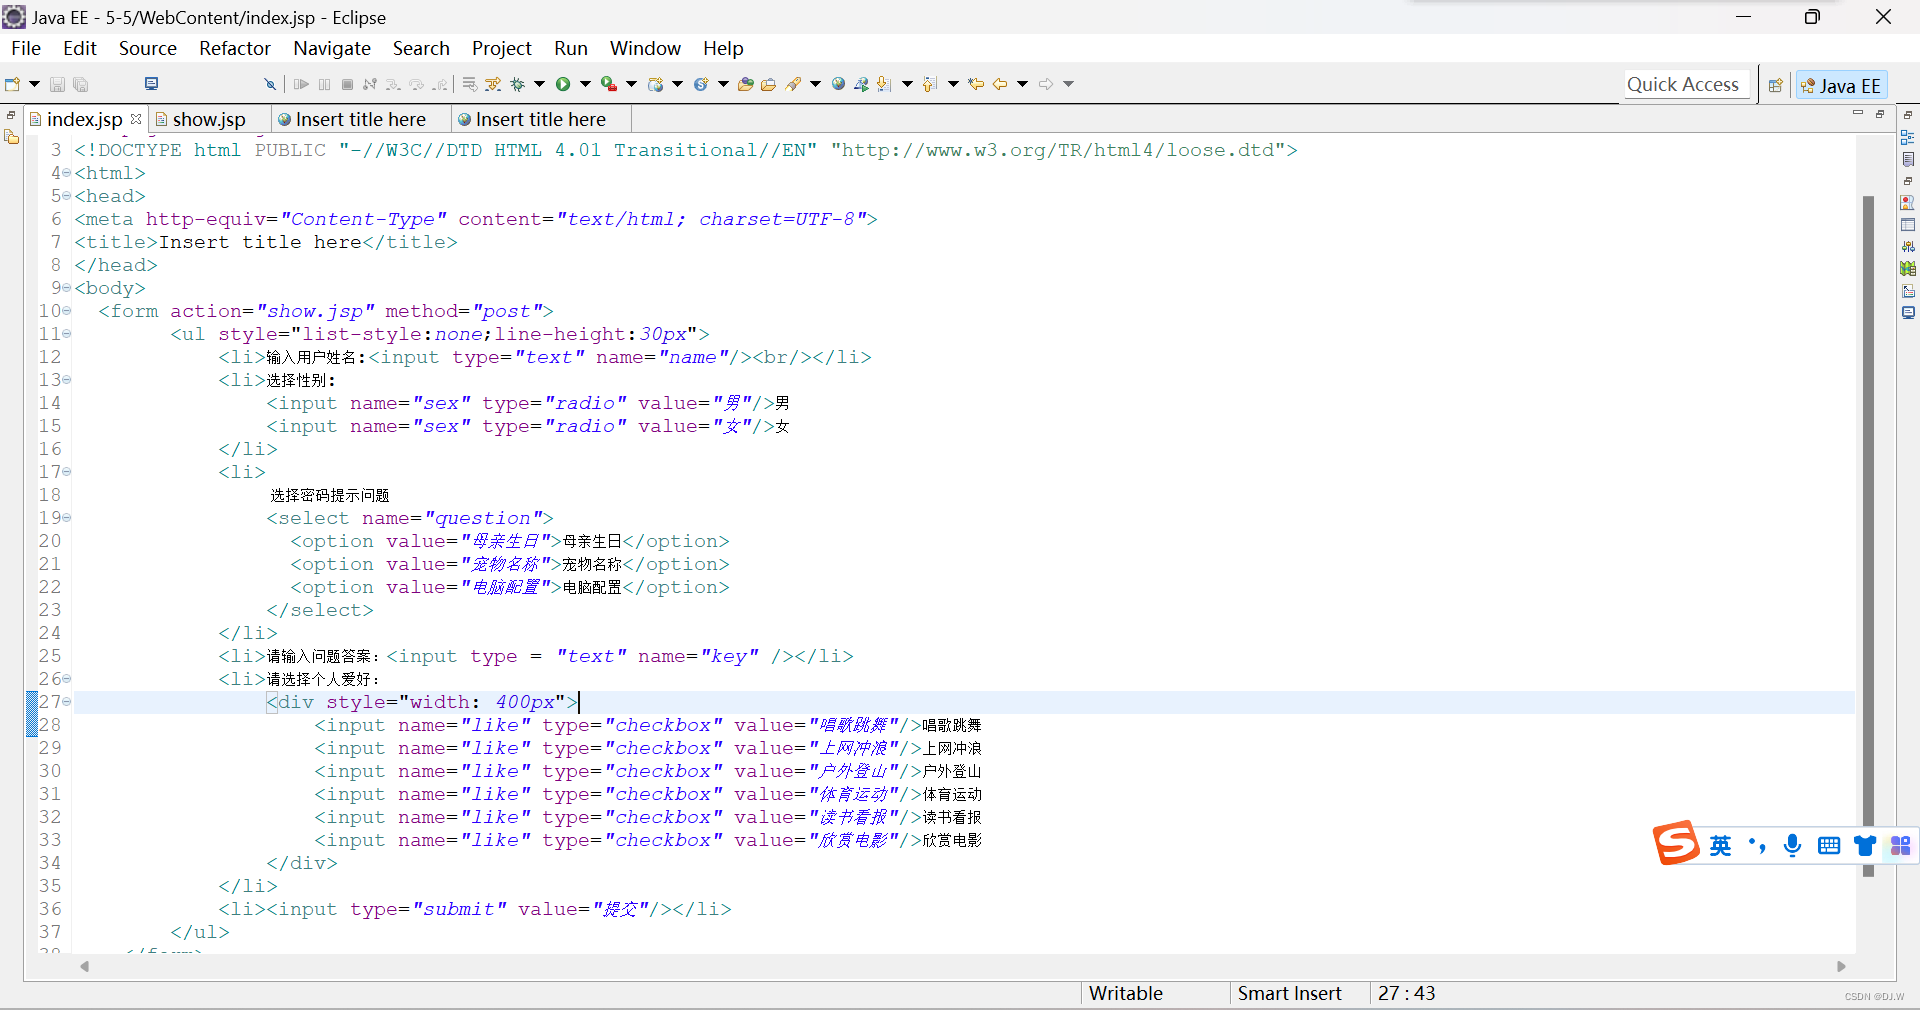Screen dimensions: 1920x1010
Task: Click the Suspend debug icon
Action: 324,84
